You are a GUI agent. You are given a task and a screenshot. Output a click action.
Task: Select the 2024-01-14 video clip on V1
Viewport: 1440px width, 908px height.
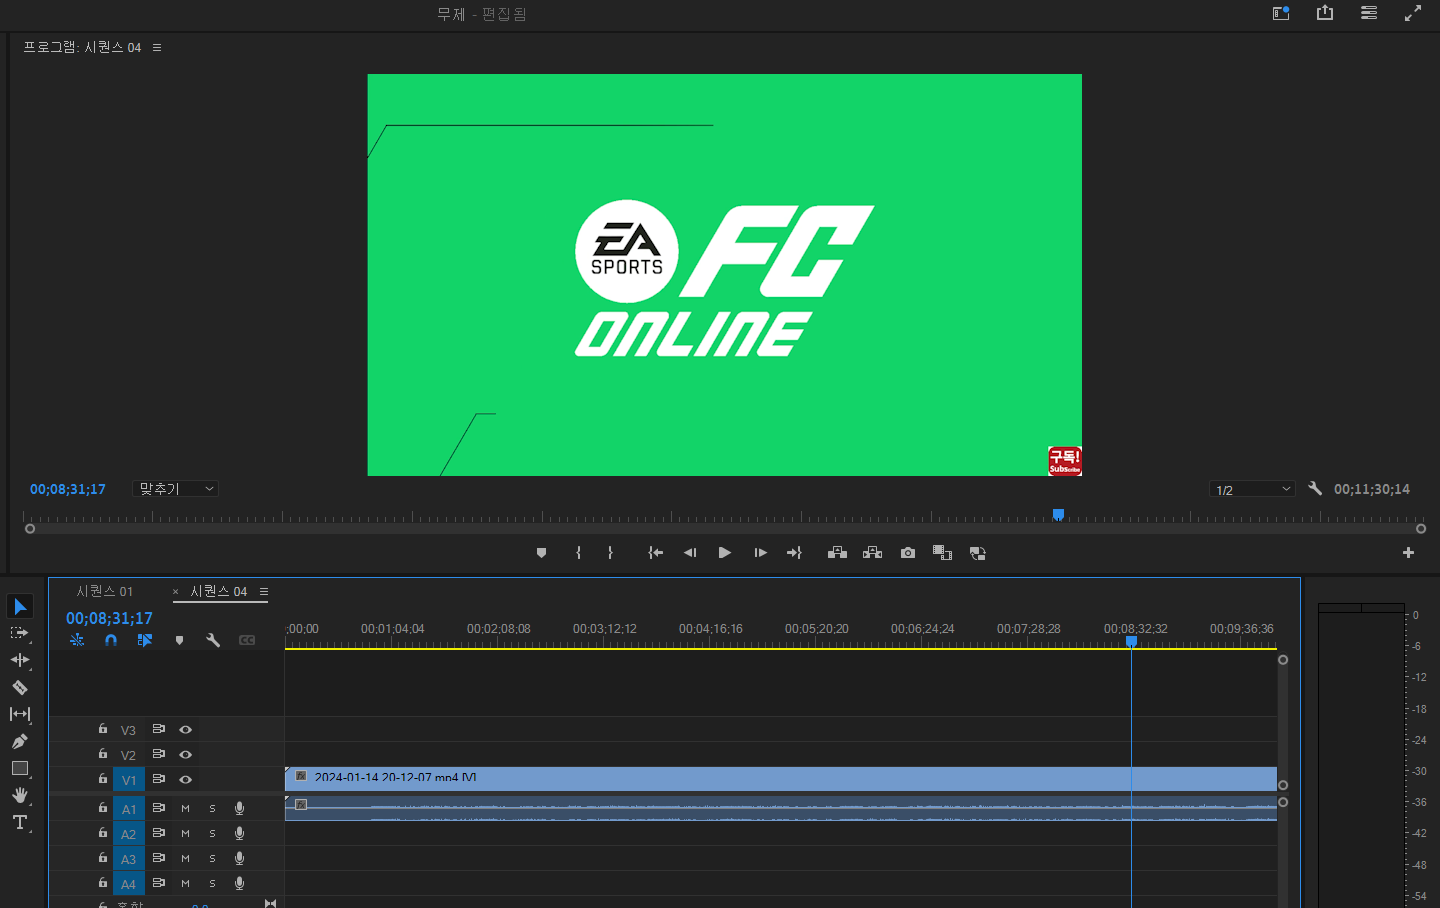click(781, 778)
